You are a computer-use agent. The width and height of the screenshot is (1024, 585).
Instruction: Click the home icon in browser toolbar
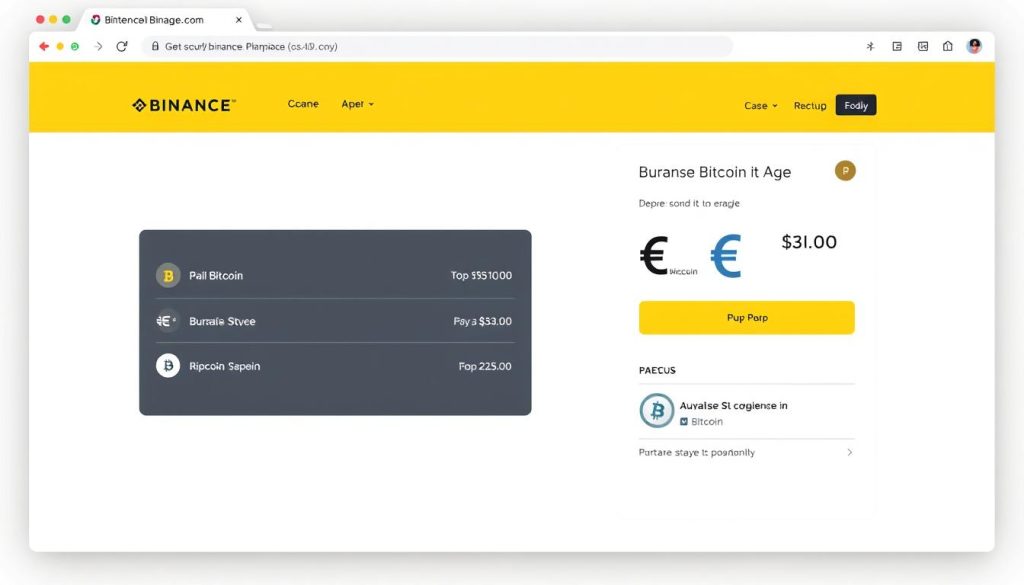pyautogui.click(x=948, y=46)
